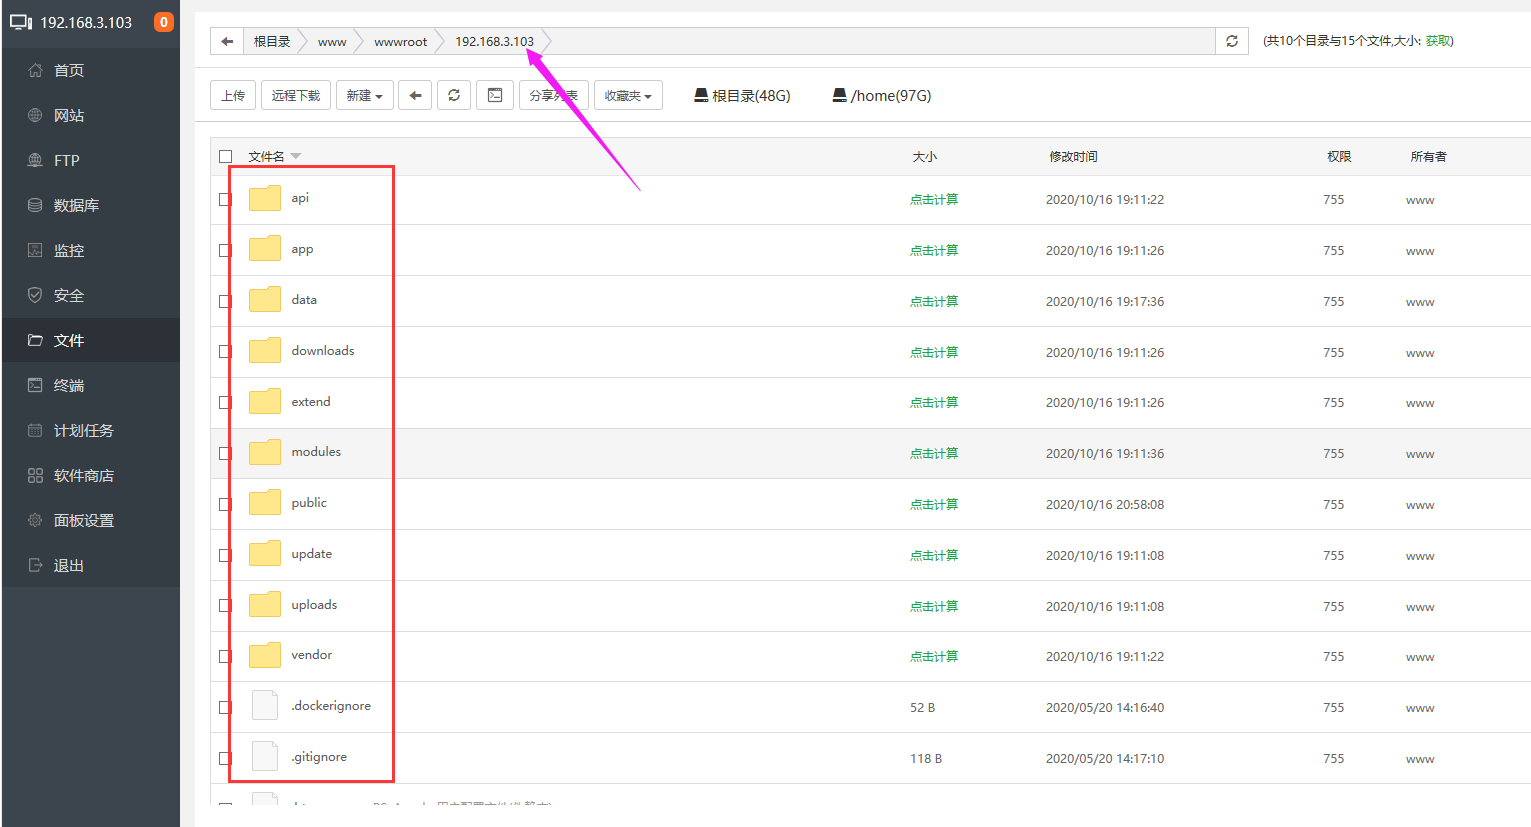The height and width of the screenshot is (827, 1531).
Task: Click the 文件 folder icon in sidebar
Action: point(35,340)
